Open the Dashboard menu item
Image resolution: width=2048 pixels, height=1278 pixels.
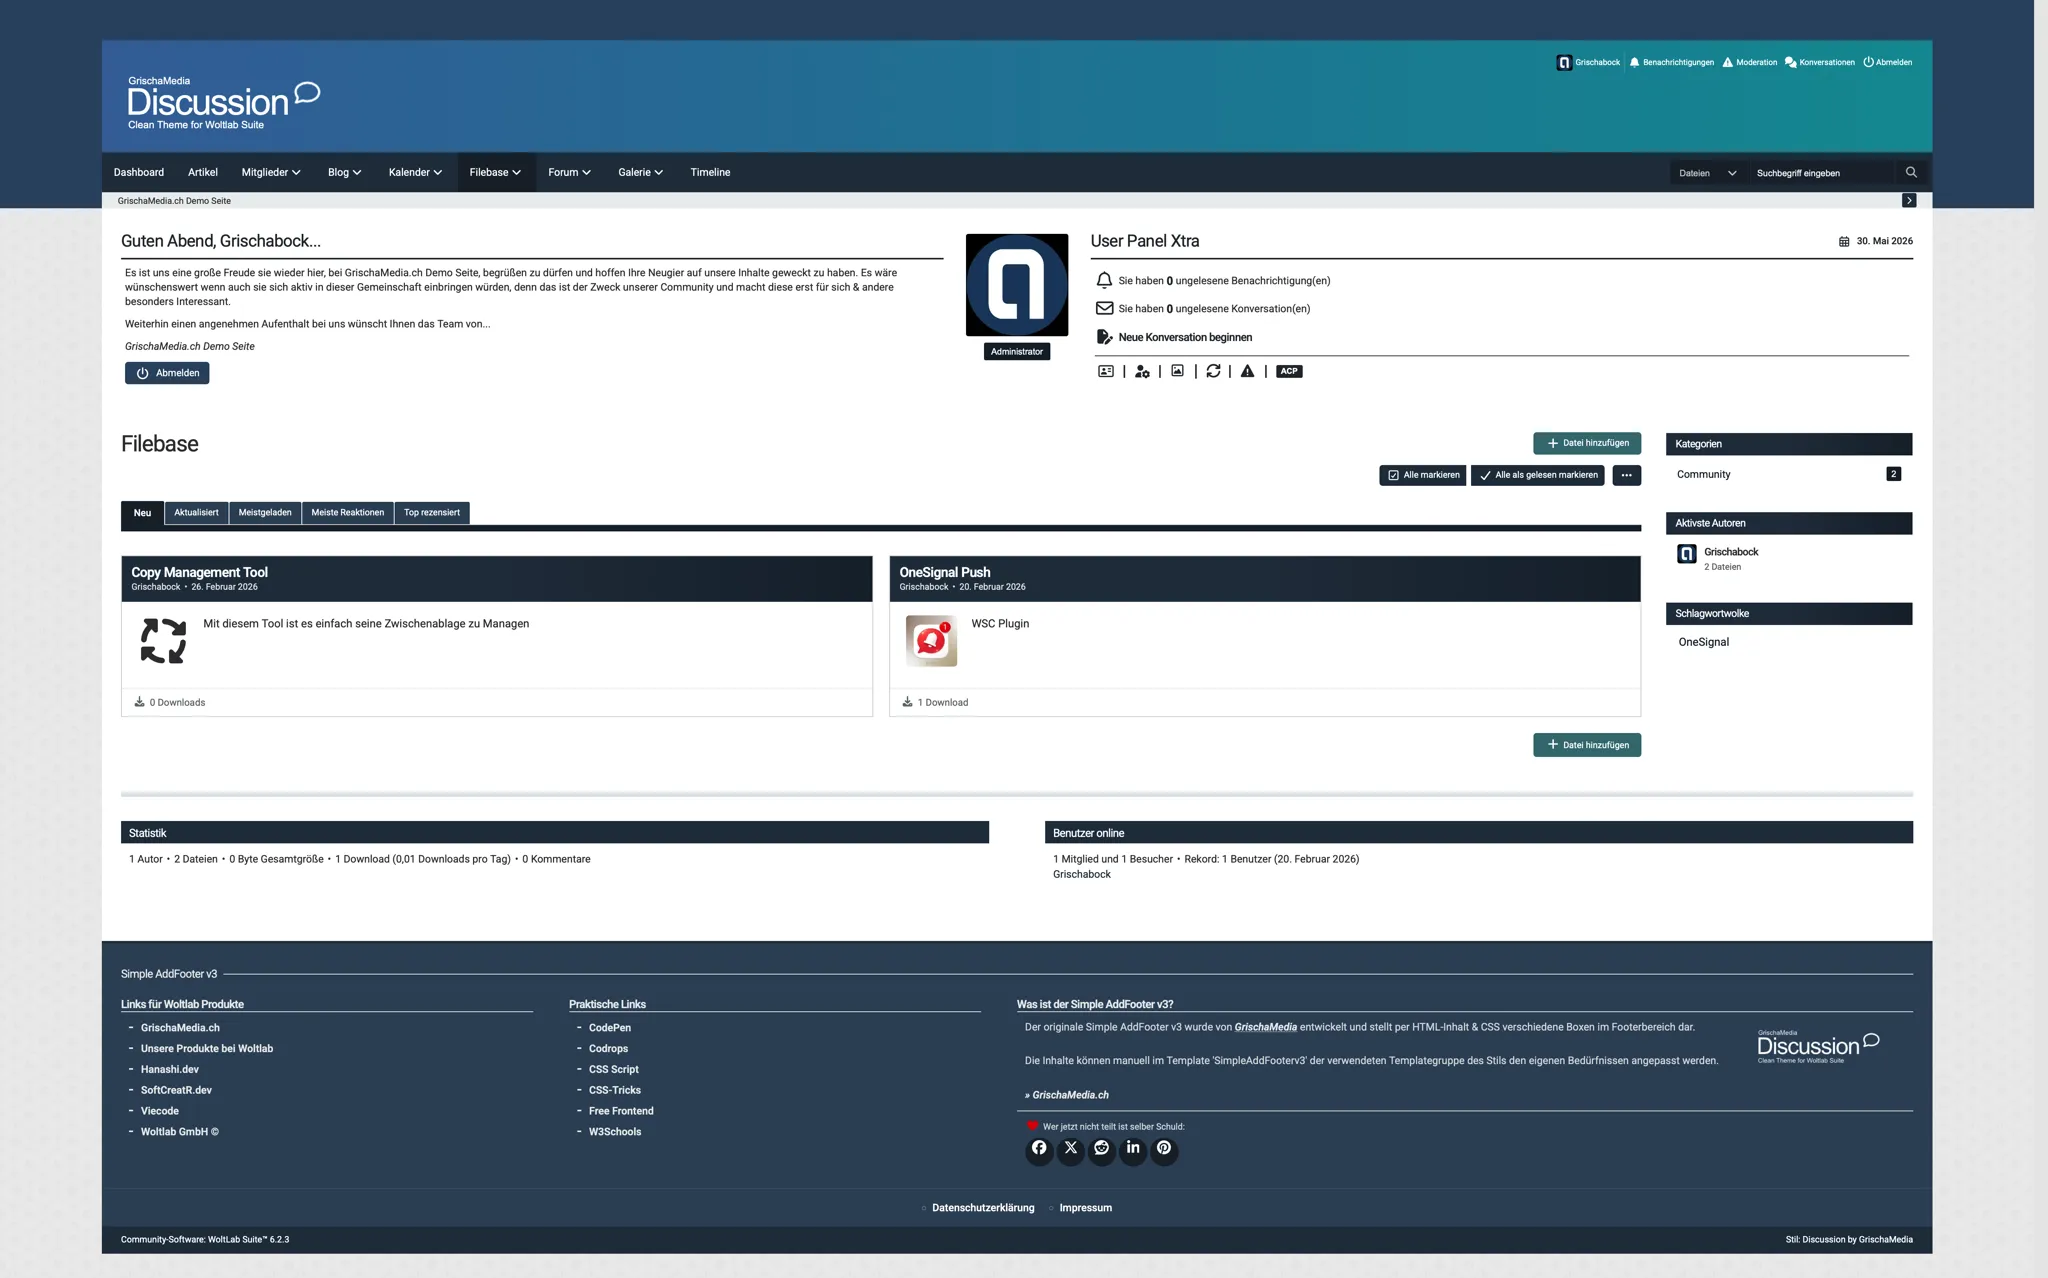[x=139, y=172]
